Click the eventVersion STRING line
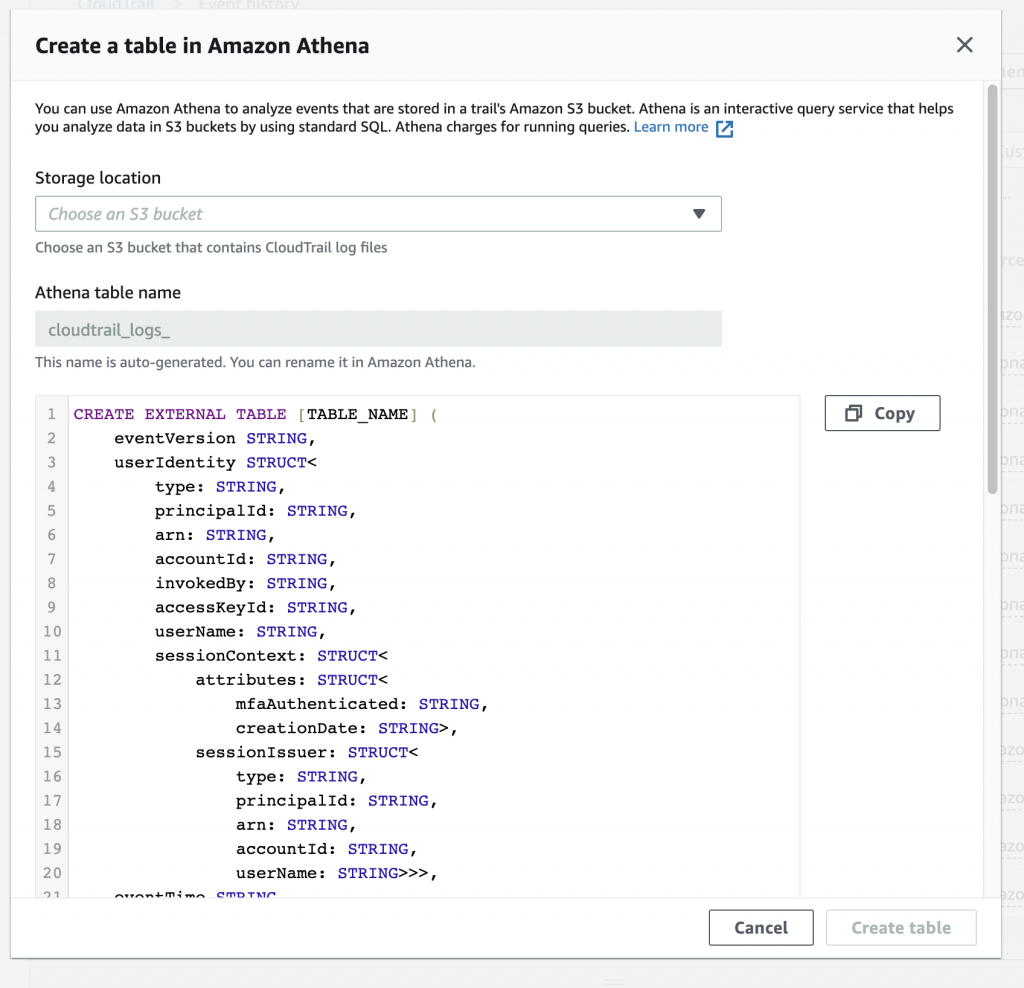The width and height of the screenshot is (1024, 988). coord(217,438)
